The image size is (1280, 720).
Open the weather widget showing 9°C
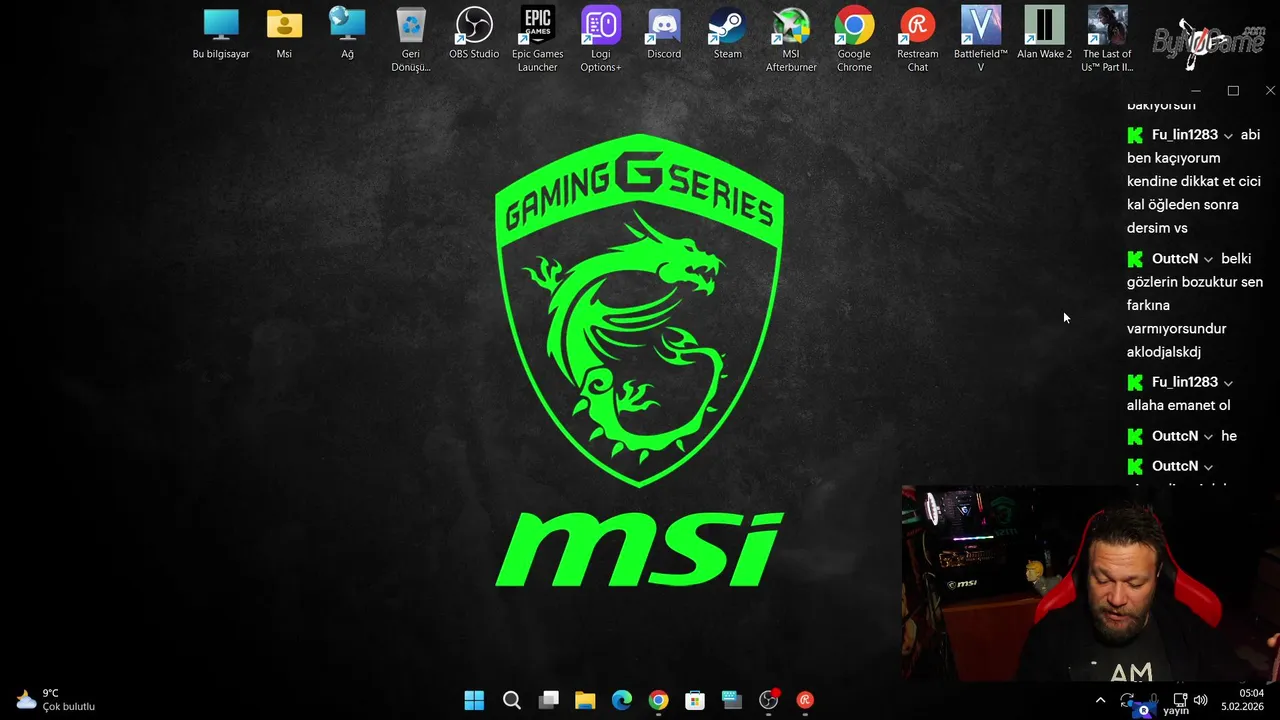tap(56, 700)
